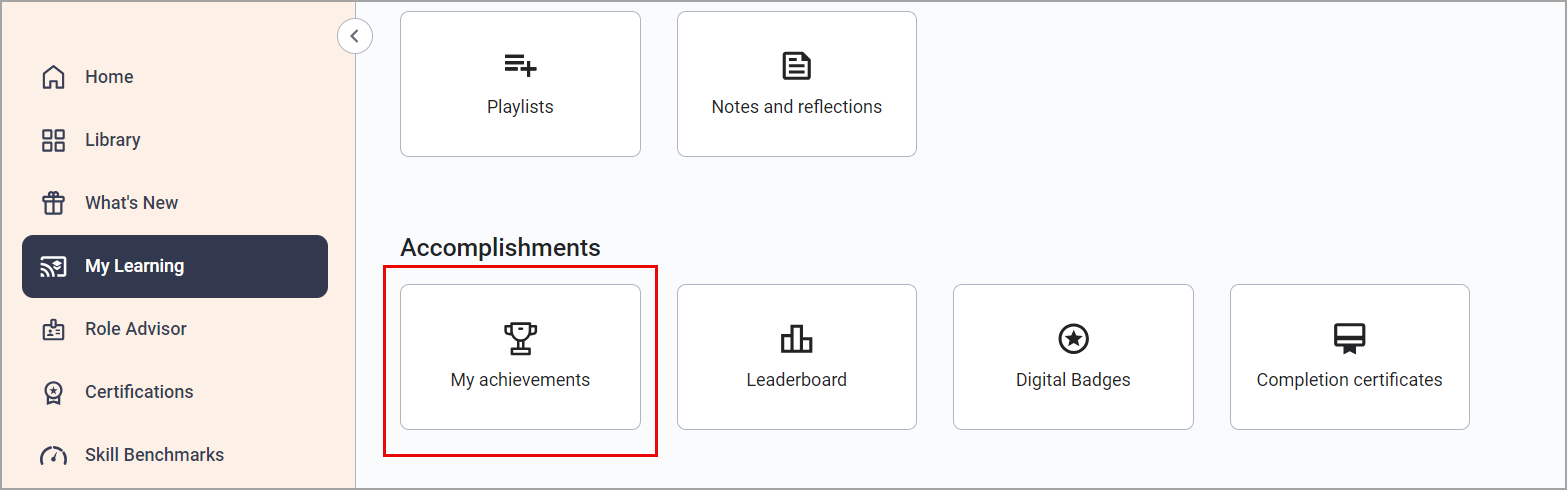Click the Home house icon in sidebar
Screen dimensions: 1567x490
[53, 77]
